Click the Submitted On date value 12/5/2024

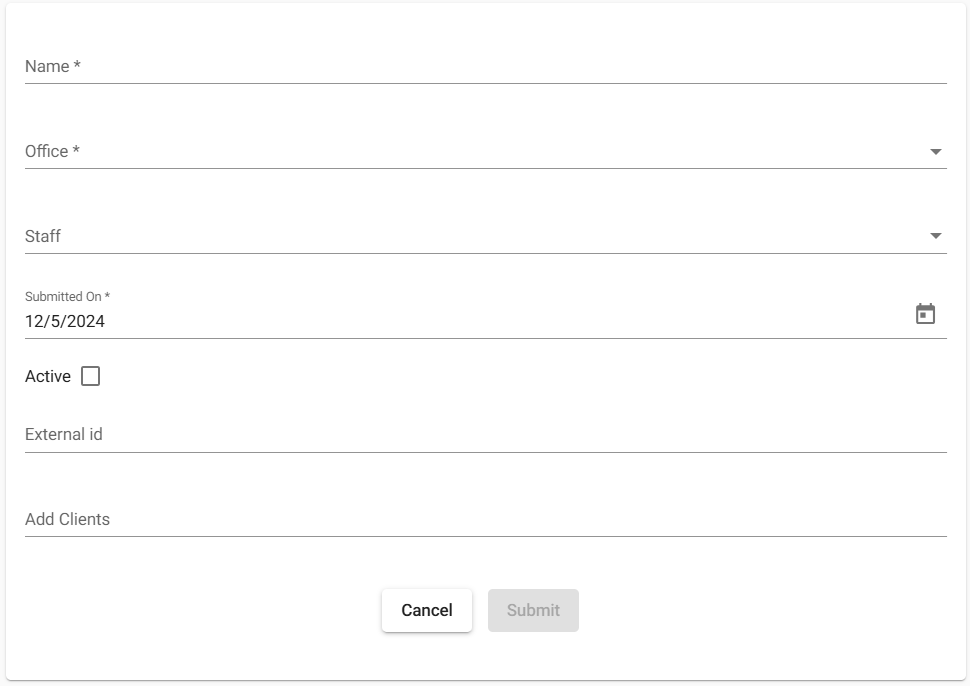(65, 321)
